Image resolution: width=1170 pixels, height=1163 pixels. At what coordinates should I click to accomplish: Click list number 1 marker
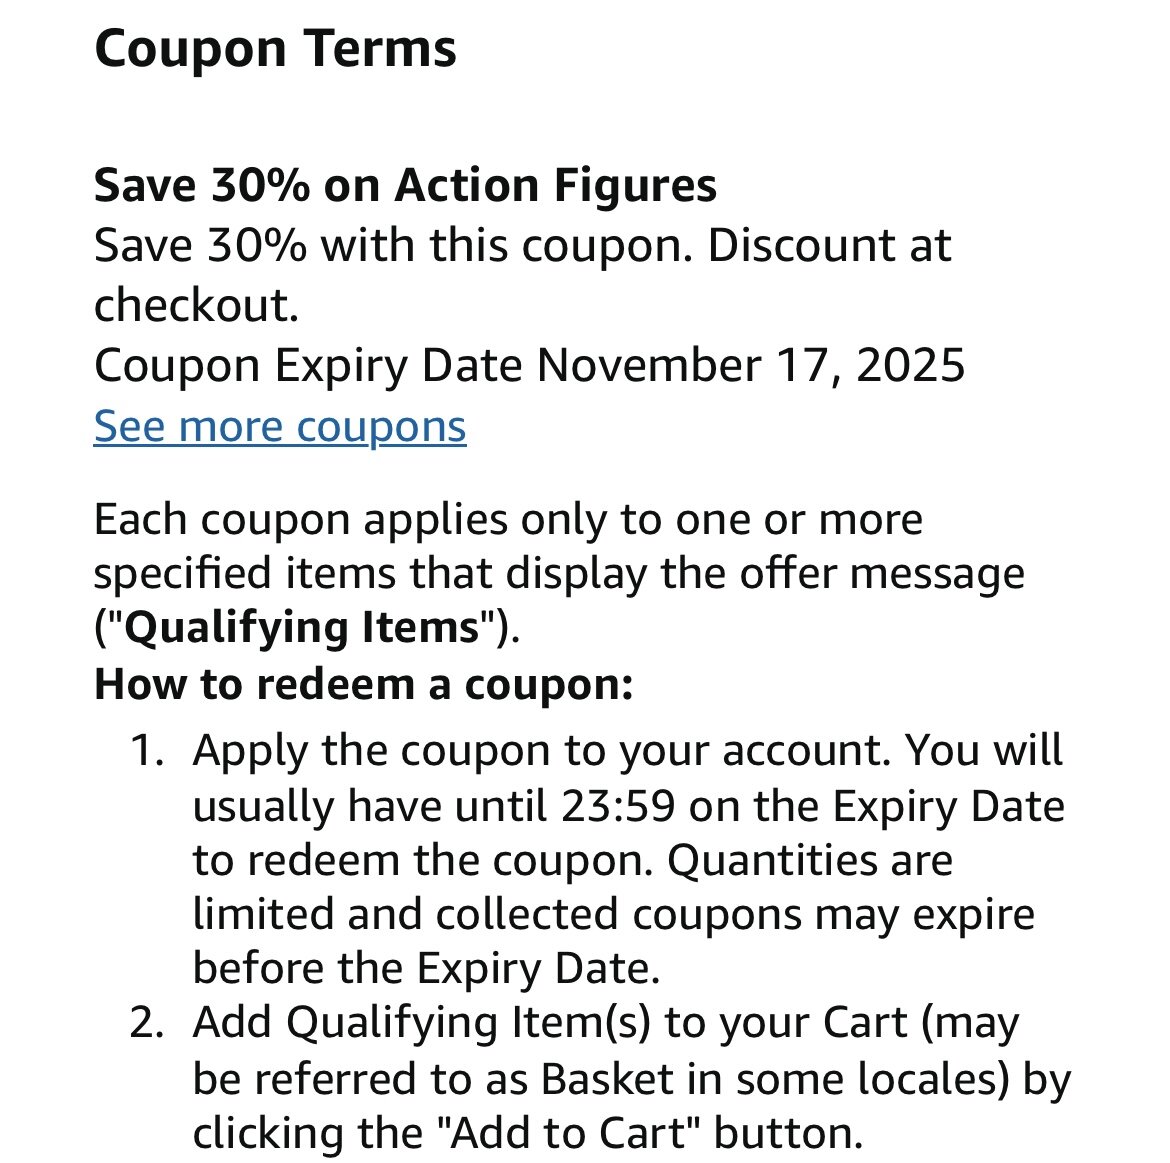(146, 751)
